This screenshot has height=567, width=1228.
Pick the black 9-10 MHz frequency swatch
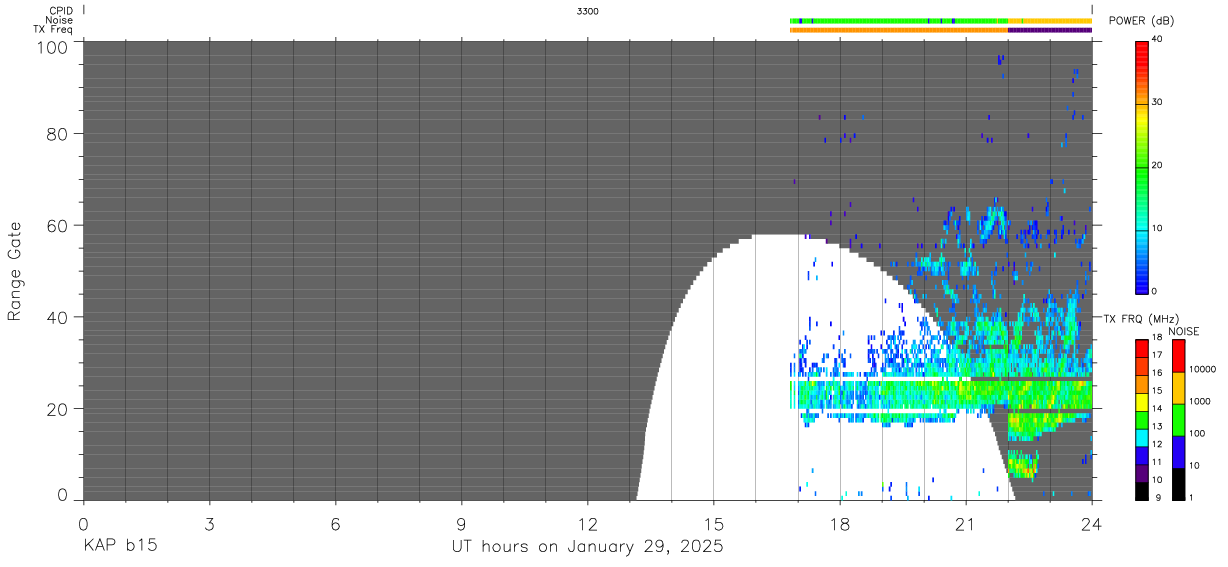click(1142, 490)
